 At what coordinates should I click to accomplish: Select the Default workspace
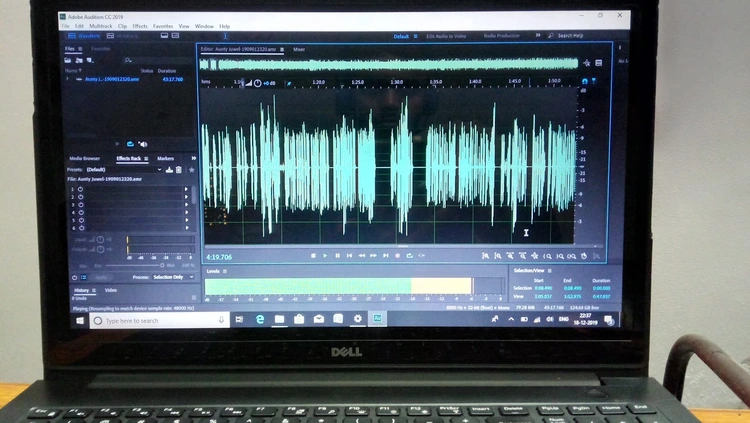pos(402,36)
